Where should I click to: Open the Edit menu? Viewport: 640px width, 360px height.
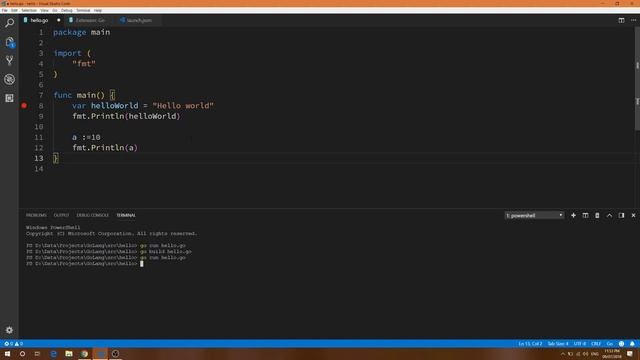(14, 10)
